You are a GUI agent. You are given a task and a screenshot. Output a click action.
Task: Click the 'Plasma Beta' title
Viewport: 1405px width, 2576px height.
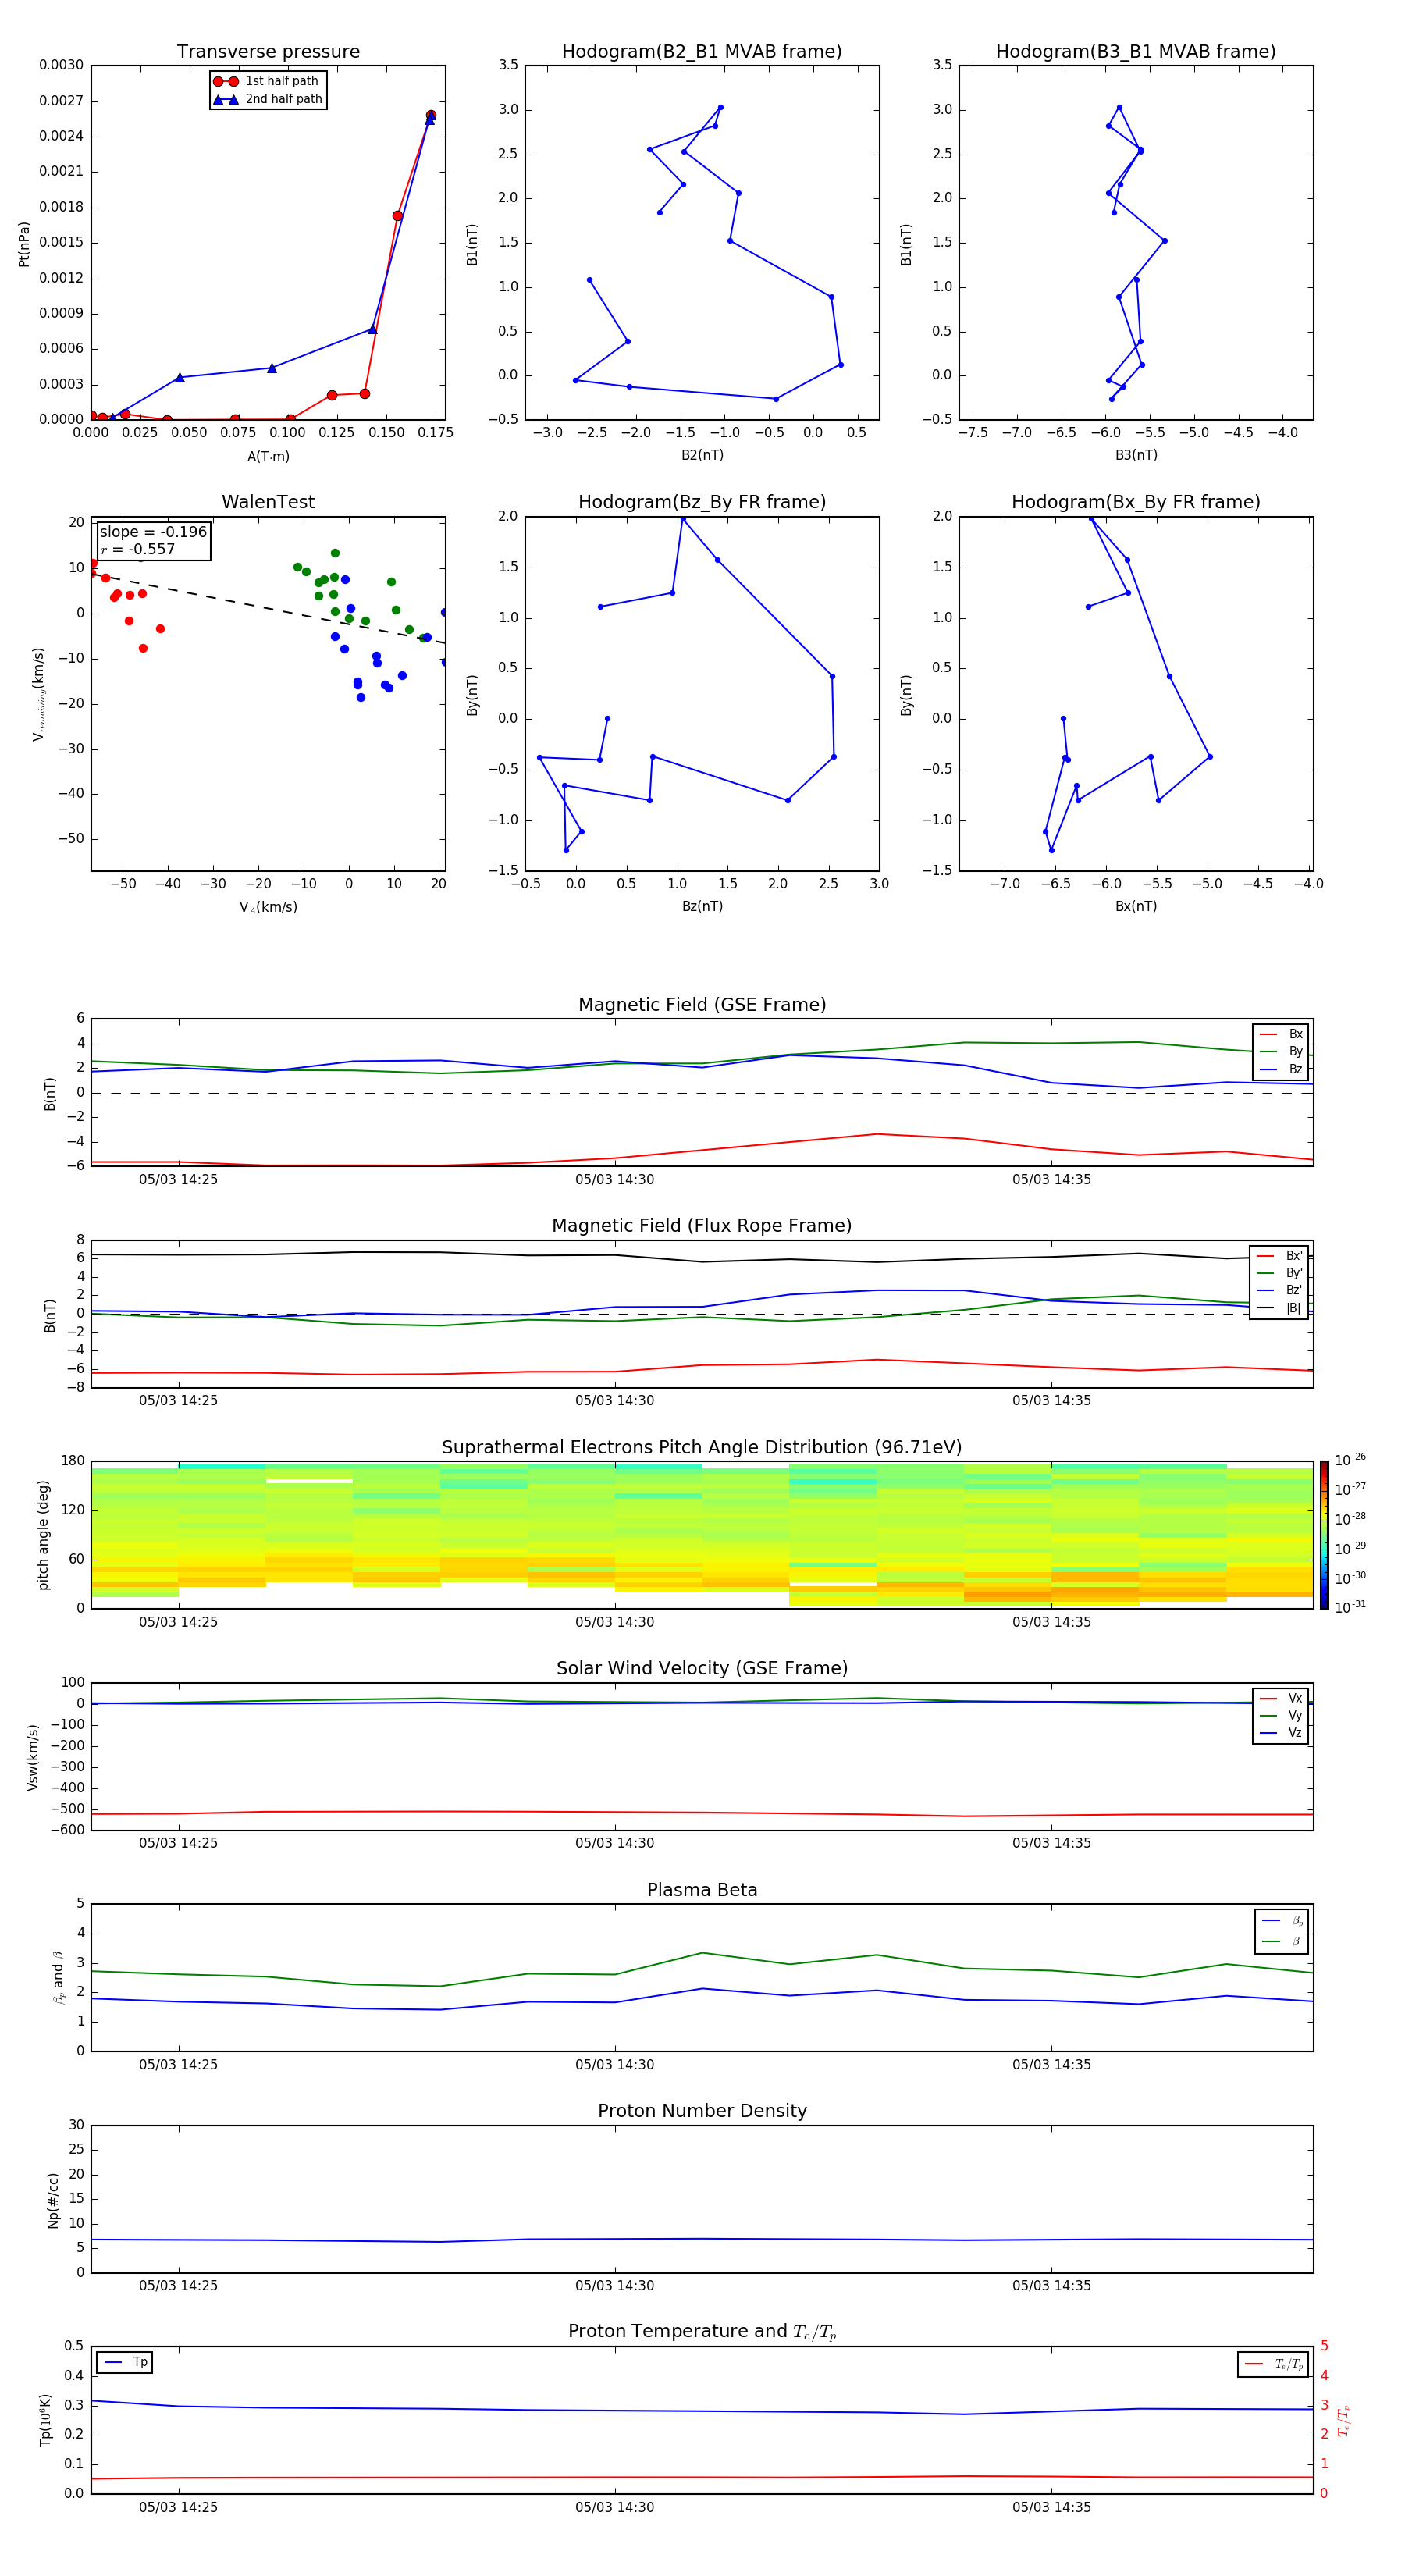pos(702,1890)
